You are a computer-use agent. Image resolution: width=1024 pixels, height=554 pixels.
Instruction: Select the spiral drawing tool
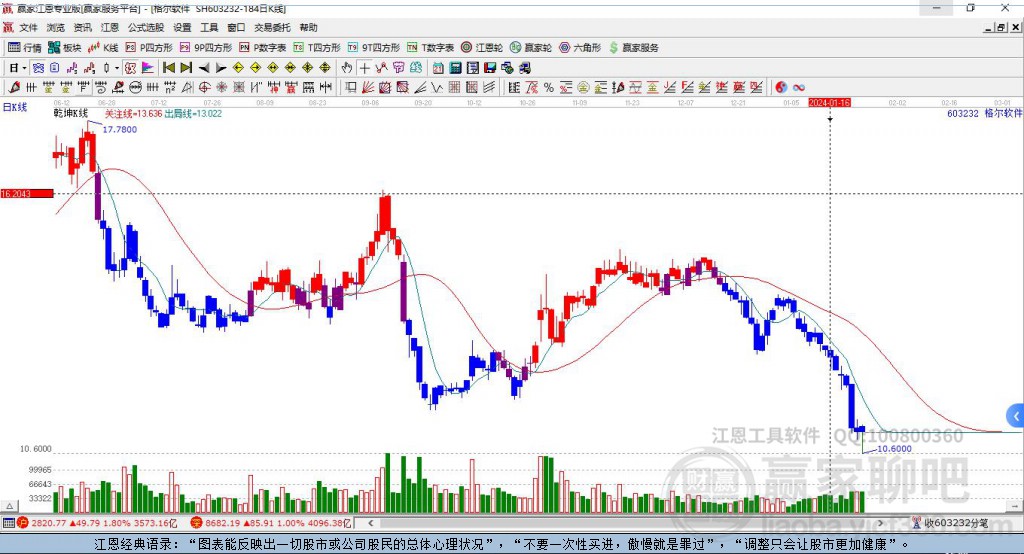101,87
